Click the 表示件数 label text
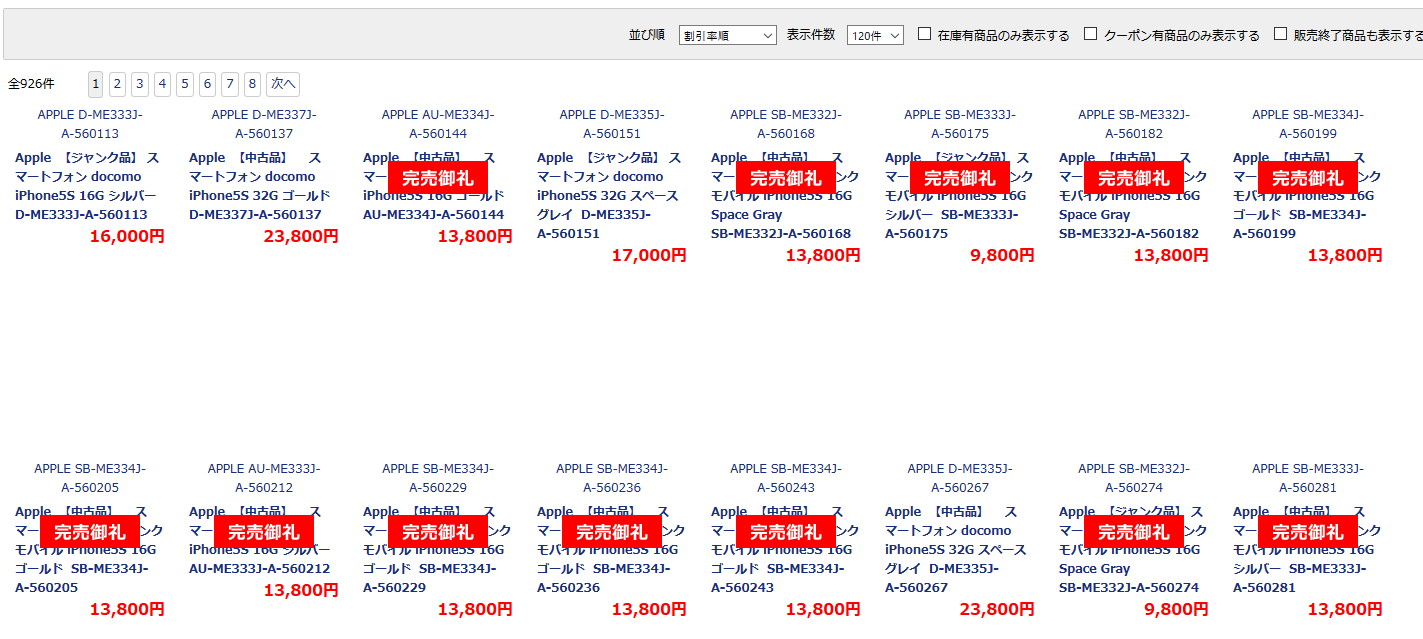The image size is (1423, 639). pos(811,35)
